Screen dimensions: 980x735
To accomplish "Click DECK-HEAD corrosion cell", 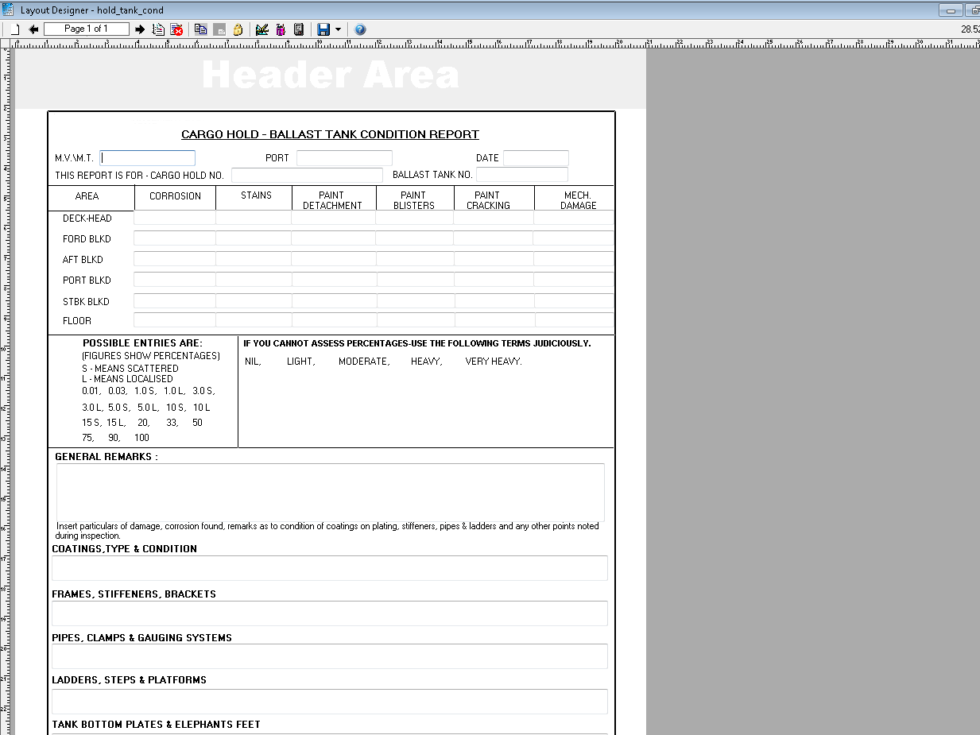I will (174, 218).
